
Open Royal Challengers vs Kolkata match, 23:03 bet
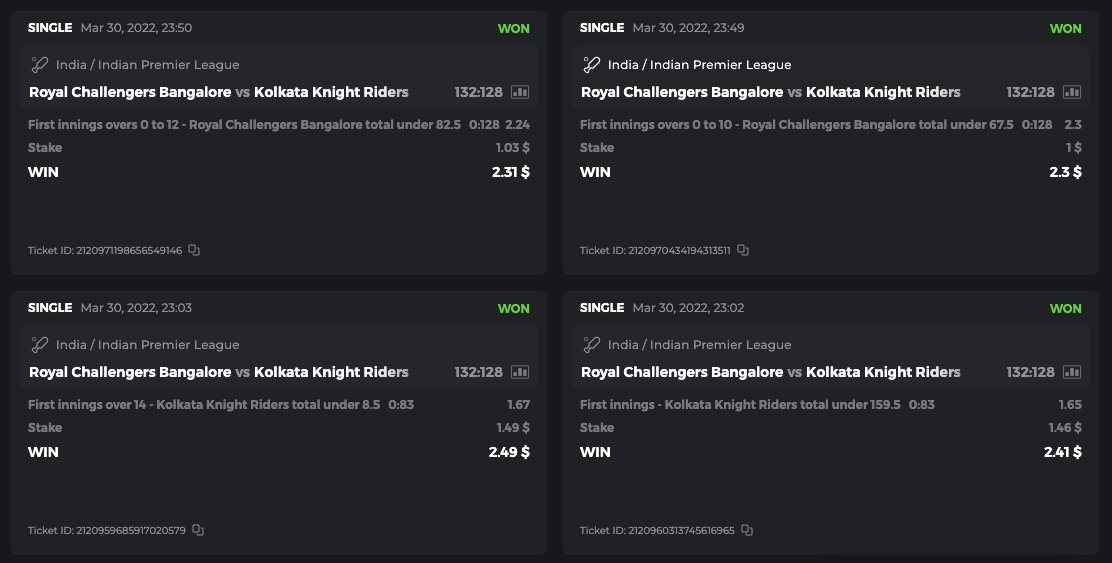pyautogui.click(x=218, y=372)
